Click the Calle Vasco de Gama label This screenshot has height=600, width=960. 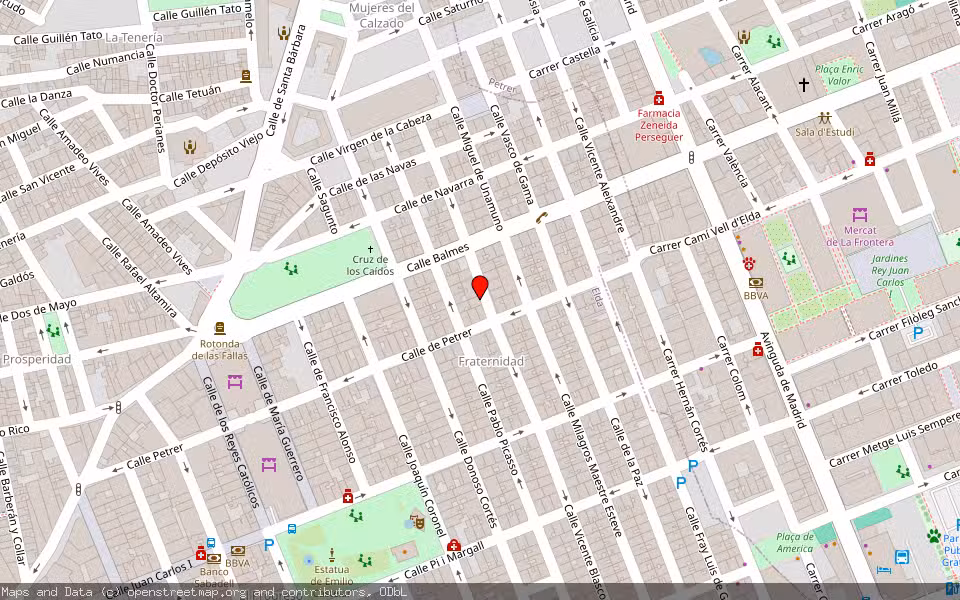coord(512,154)
